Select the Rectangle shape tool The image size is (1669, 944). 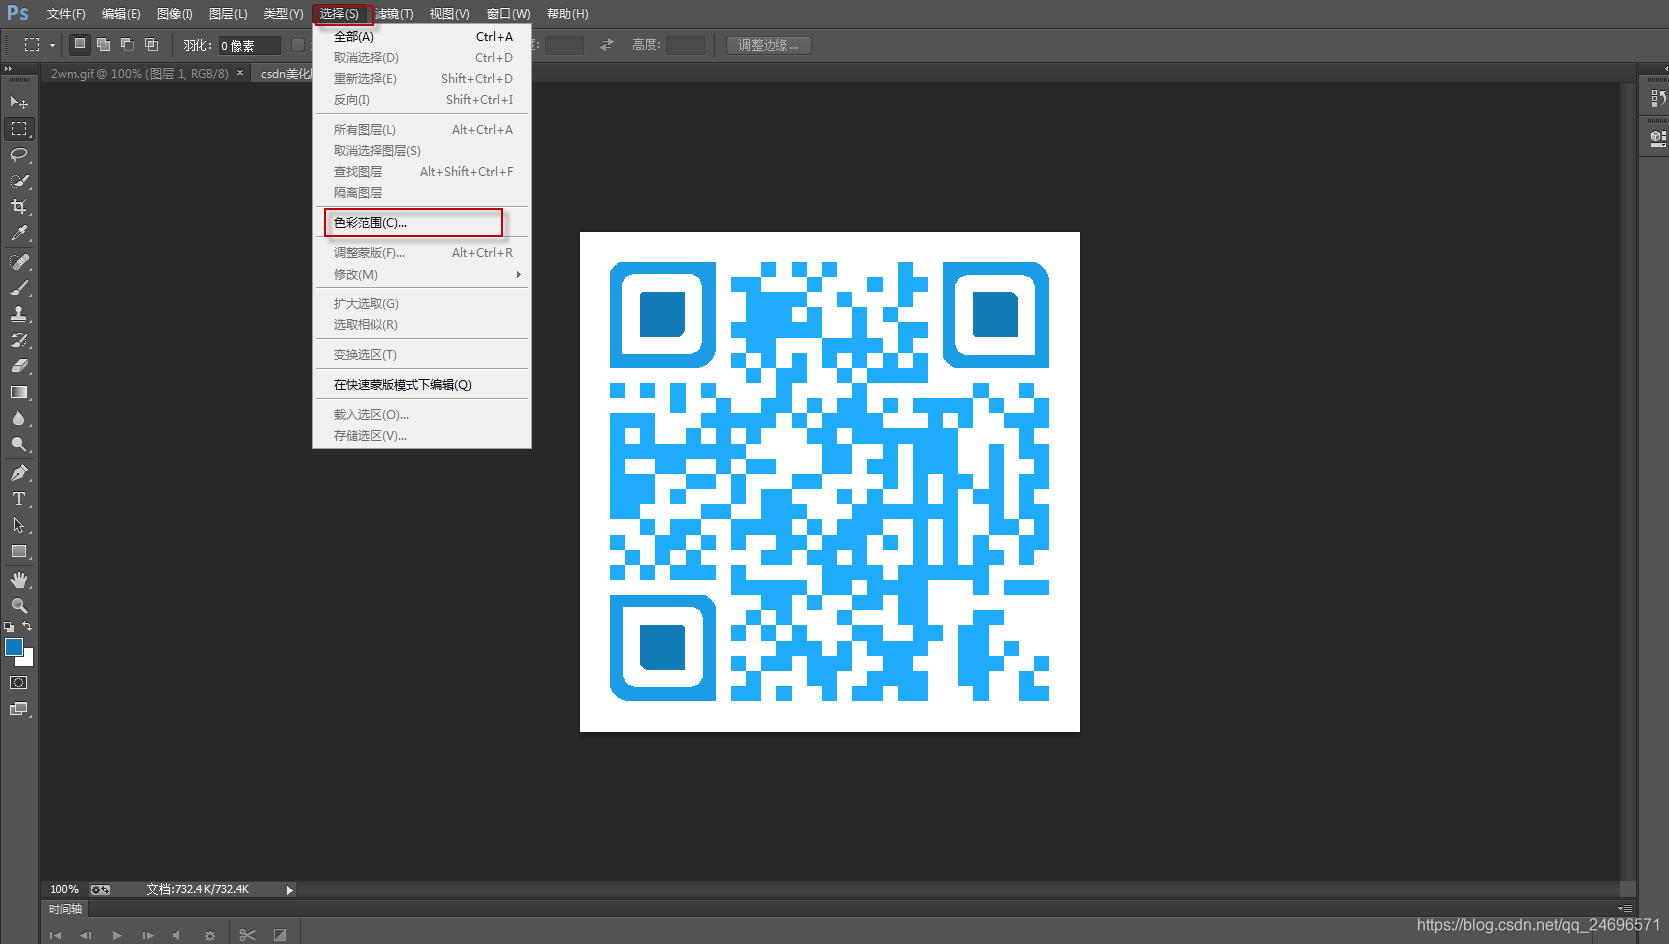[x=19, y=551]
